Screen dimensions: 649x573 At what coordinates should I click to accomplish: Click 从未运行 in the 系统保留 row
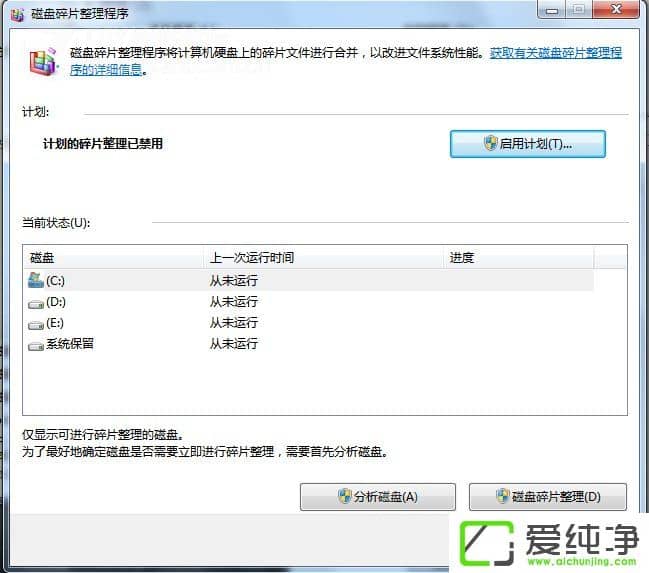[233, 345]
